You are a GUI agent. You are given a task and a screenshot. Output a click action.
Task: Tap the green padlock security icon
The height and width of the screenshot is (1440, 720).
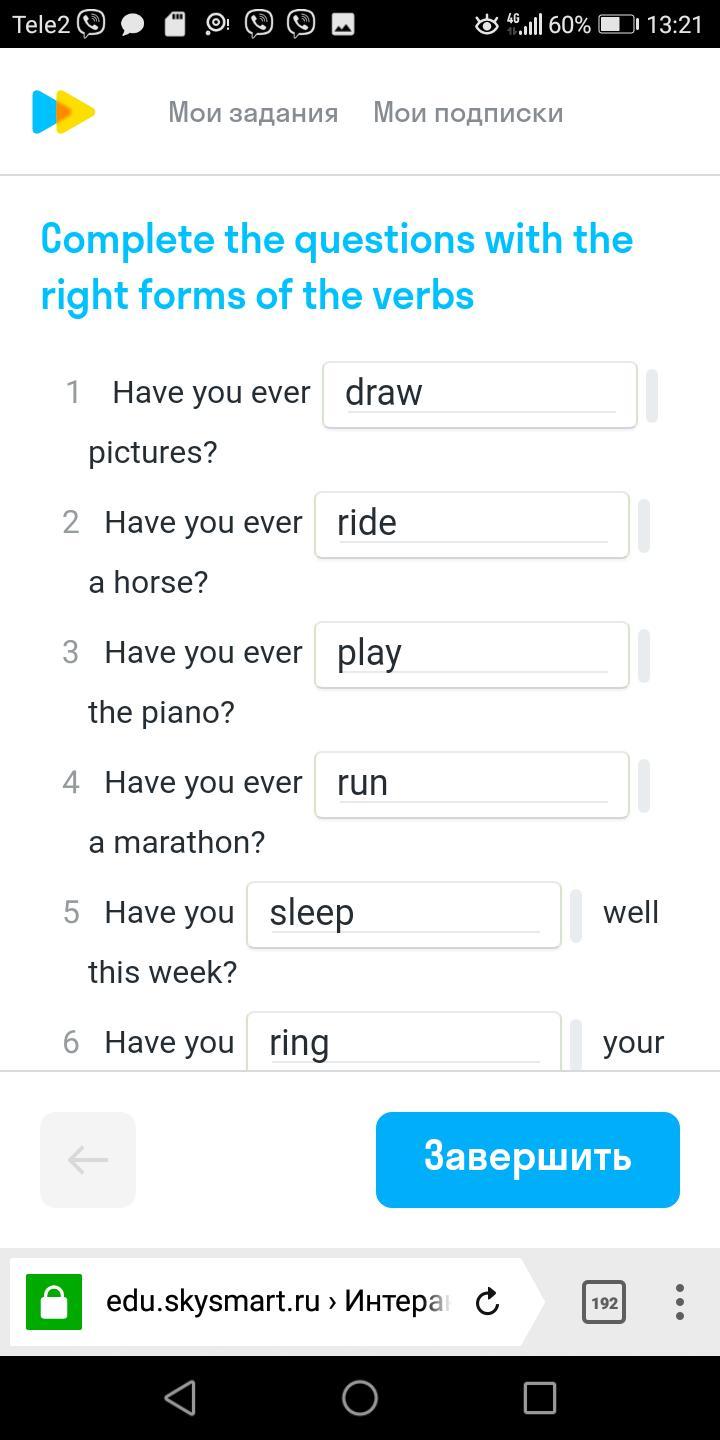click(54, 1302)
